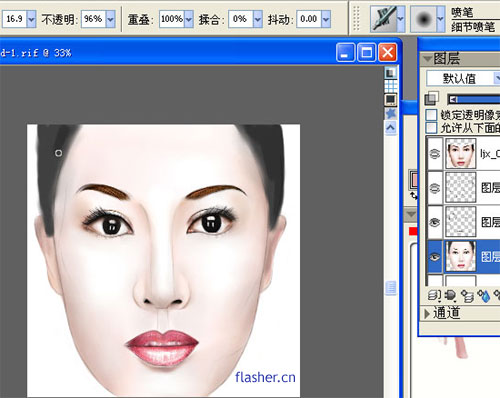This screenshot has height=398, width=500.
Task: Open the 不透明 96% dropdown arrow
Action: [110, 19]
